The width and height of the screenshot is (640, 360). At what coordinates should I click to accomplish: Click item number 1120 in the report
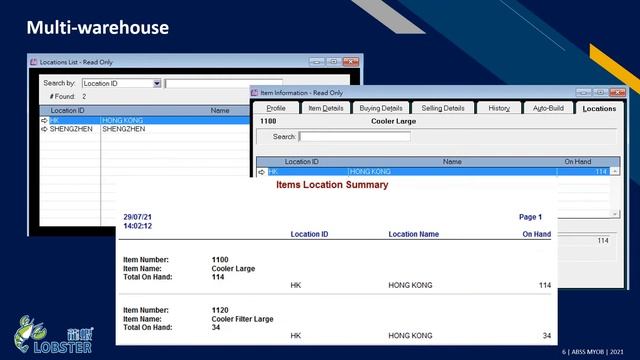click(x=220, y=310)
